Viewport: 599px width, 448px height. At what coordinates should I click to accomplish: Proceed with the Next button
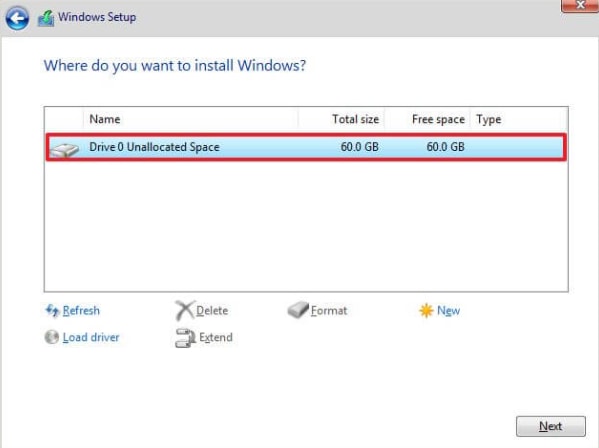[x=550, y=426]
